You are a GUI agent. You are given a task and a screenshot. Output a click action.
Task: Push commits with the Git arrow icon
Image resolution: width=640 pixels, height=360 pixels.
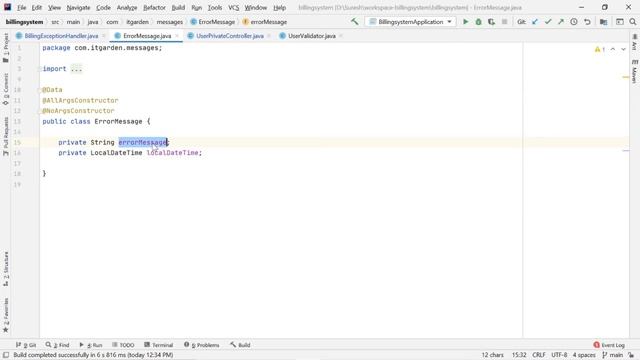(x=561, y=22)
